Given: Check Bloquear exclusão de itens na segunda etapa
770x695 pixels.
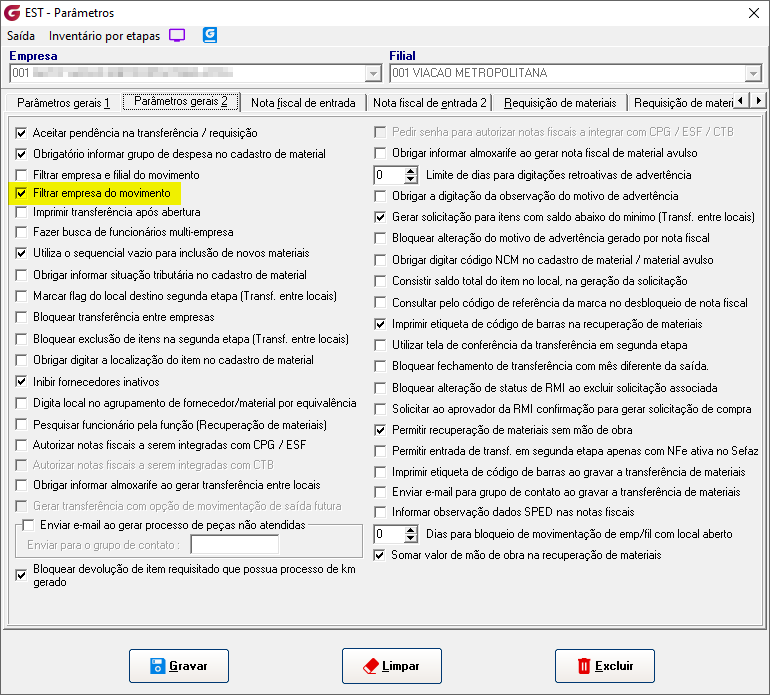Looking at the screenshot, I should pos(21,339).
